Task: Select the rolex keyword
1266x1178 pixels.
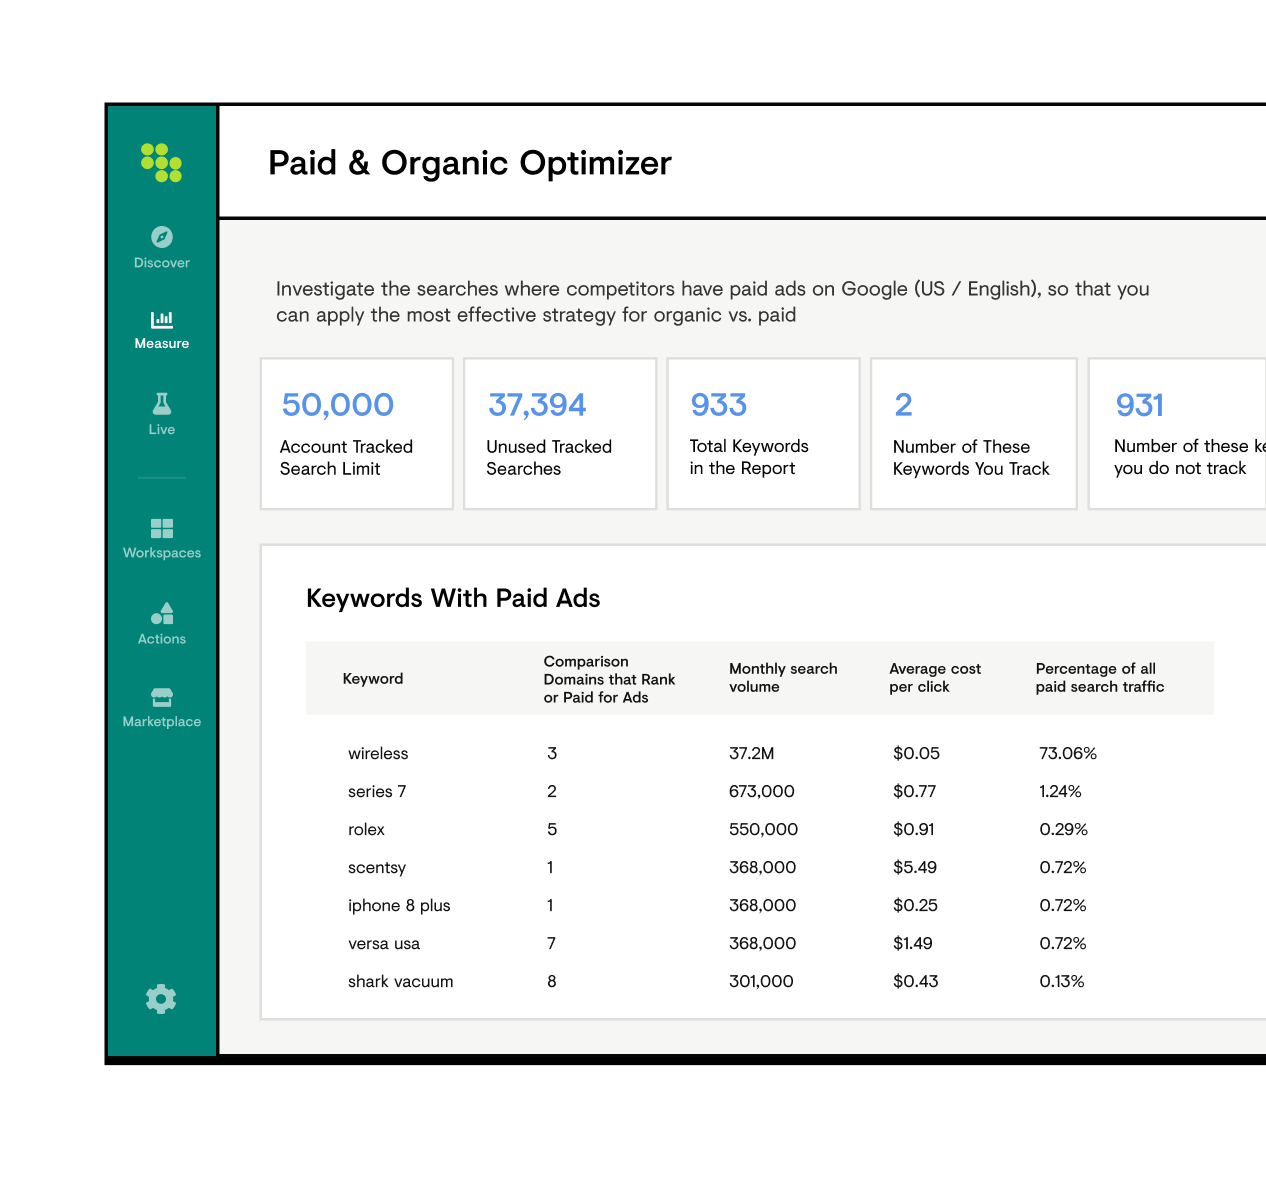Action: coord(366,829)
